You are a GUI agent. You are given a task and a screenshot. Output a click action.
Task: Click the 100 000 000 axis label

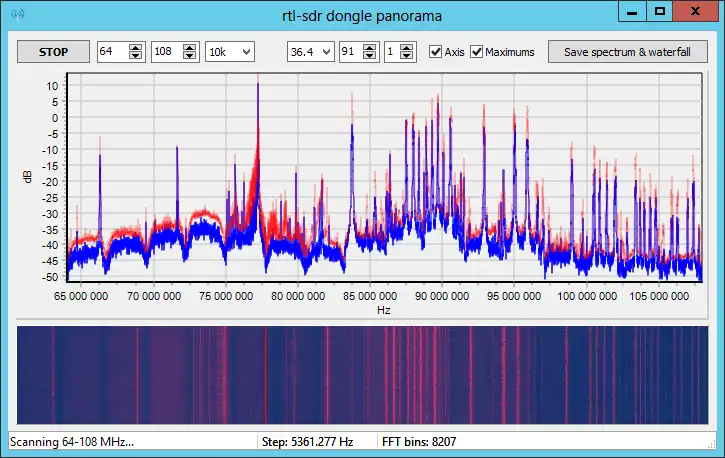coord(587,296)
